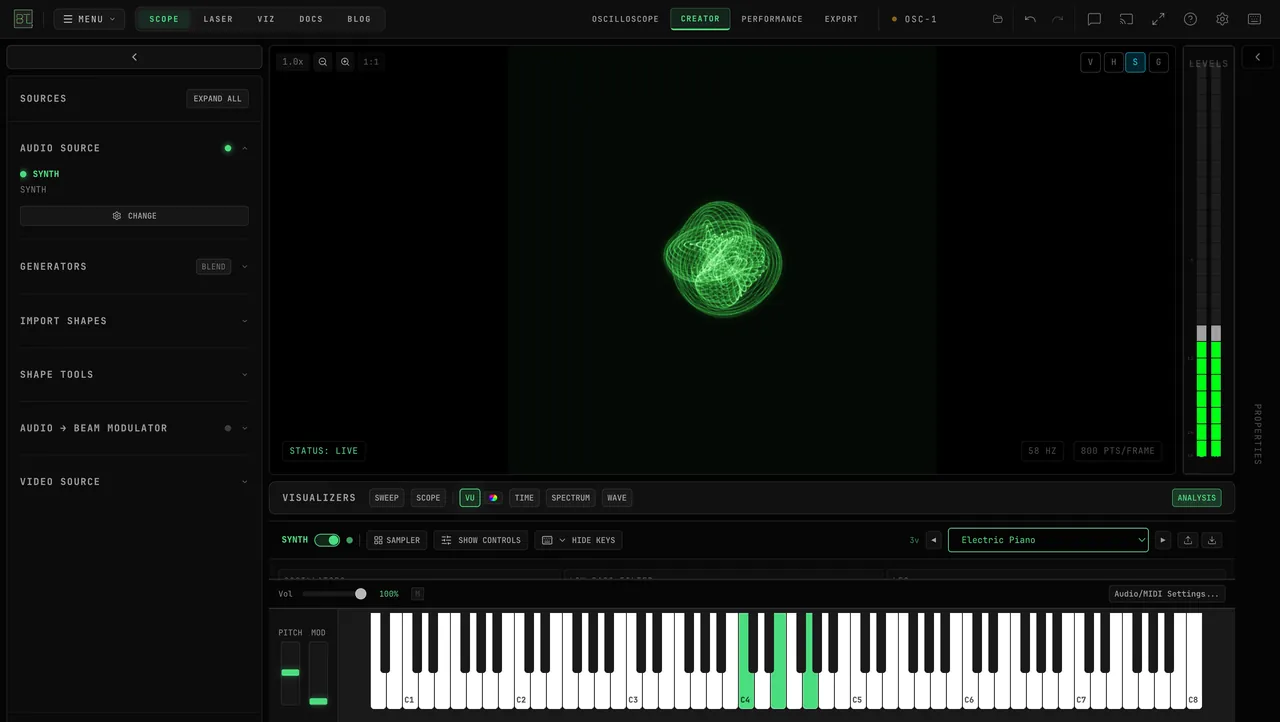
Task: Open the Electric Piano preset dropdown
Action: coord(1048,540)
